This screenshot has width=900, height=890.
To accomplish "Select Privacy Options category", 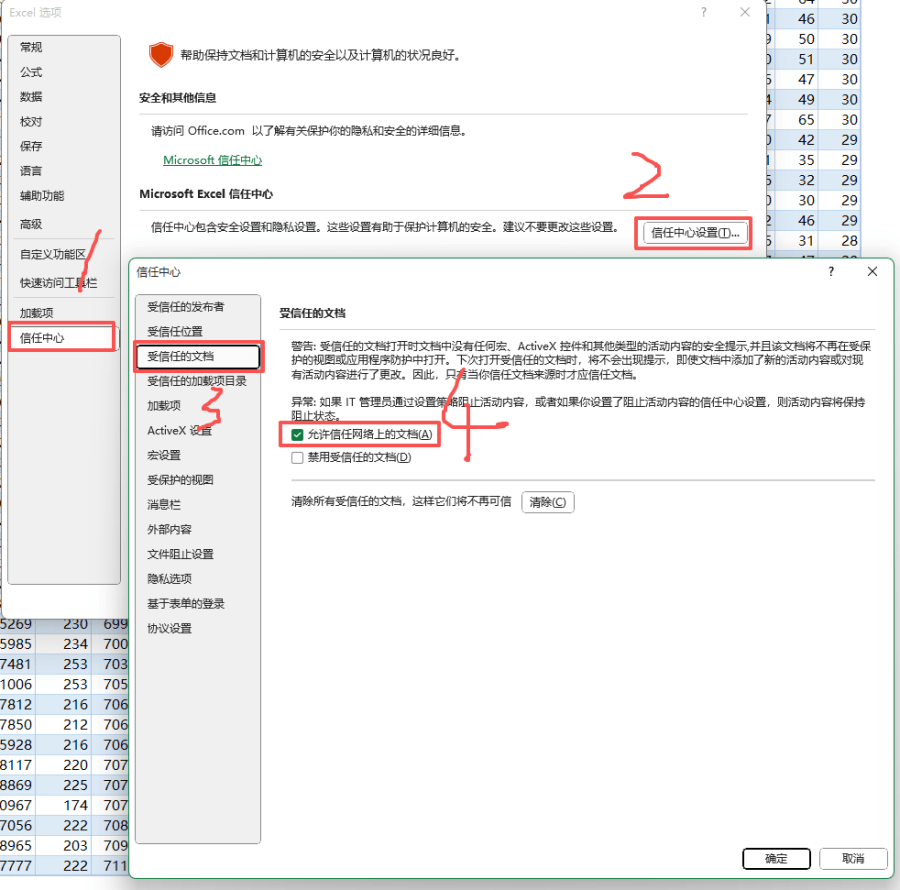I will pyautogui.click(x=169, y=579).
